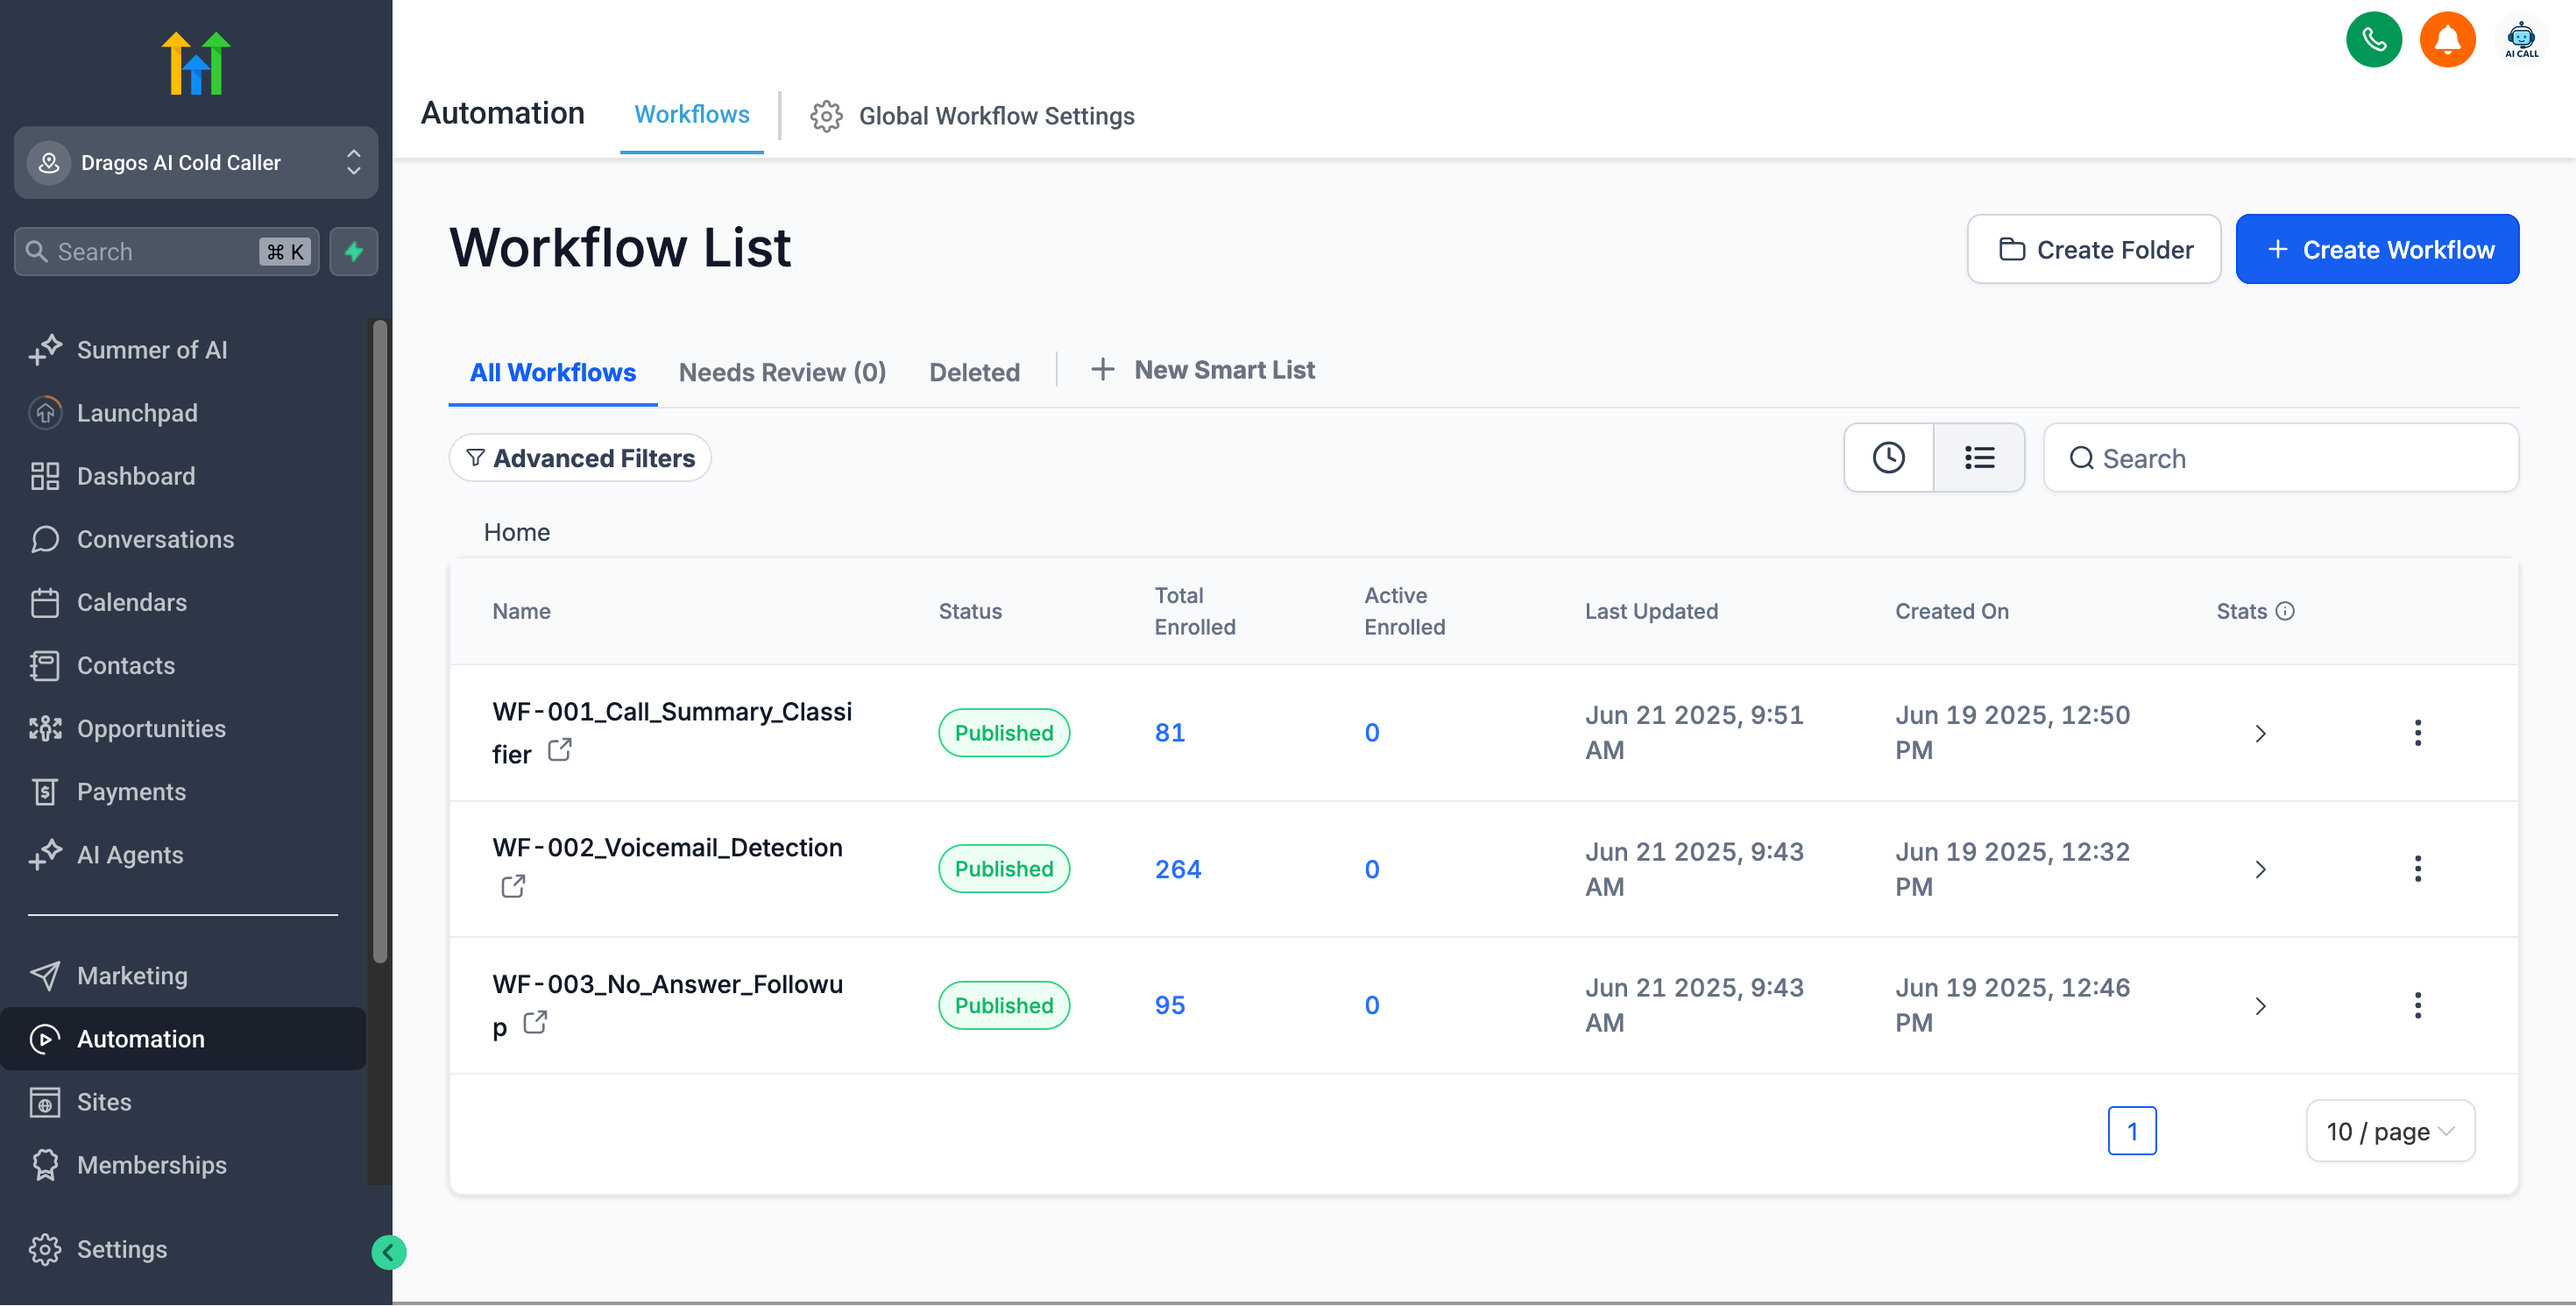Click the green phone call icon
Viewport: 2576px width, 1306px height.
click(x=2373, y=40)
